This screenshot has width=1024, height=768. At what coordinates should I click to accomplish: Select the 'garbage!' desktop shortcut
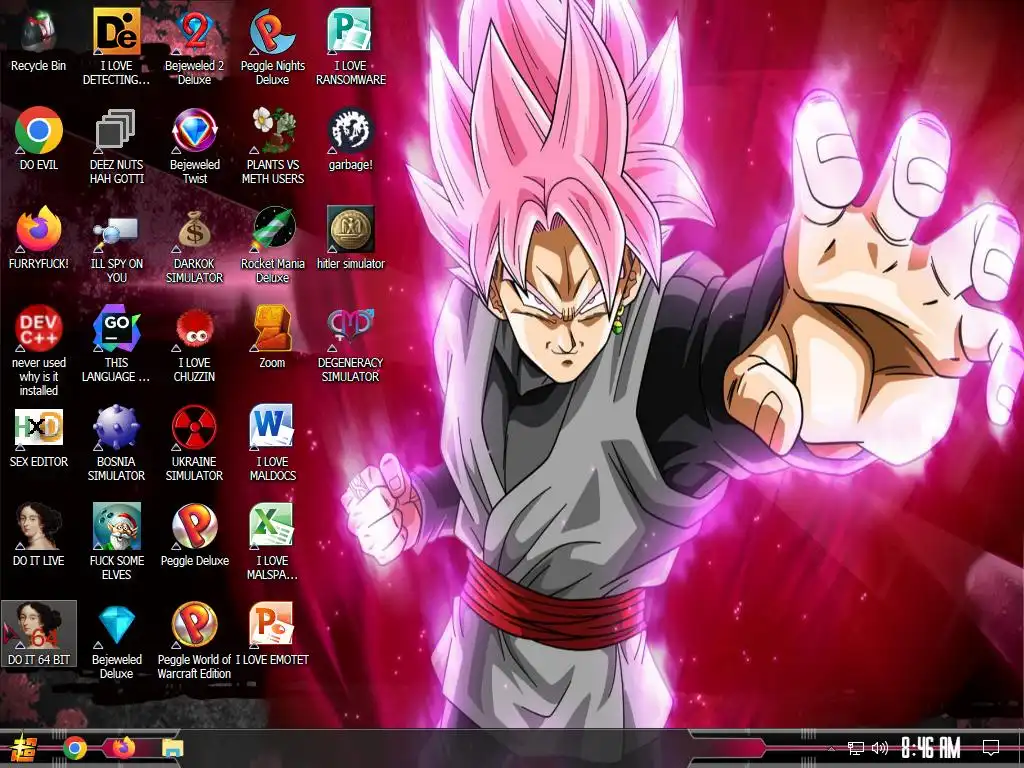click(x=351, y=139)
